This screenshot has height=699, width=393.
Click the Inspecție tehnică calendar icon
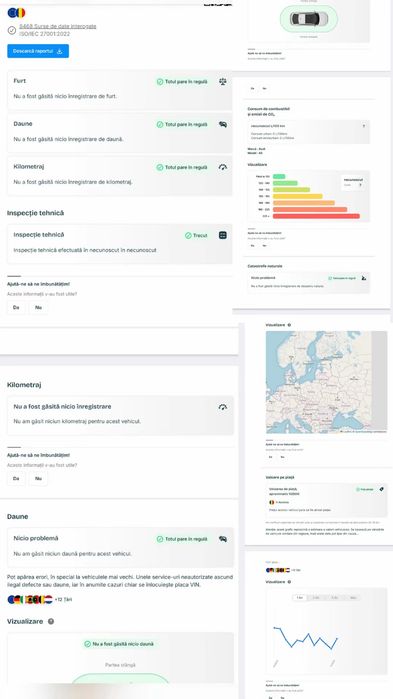tap(223, 235)
